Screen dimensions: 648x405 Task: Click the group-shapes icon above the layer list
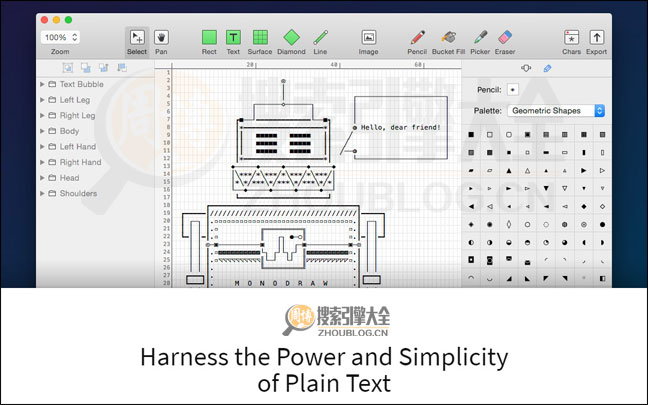67,68
